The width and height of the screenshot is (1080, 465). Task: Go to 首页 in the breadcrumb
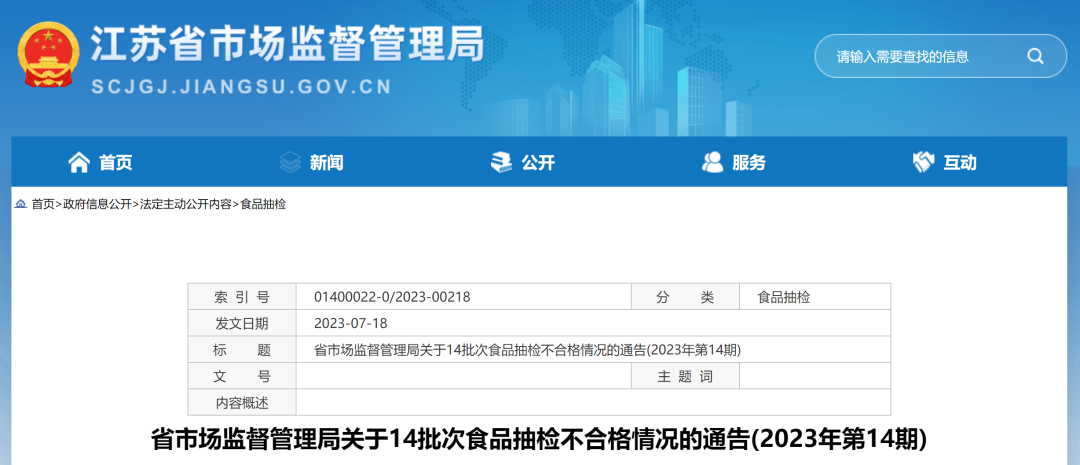[x=43, y=204]
